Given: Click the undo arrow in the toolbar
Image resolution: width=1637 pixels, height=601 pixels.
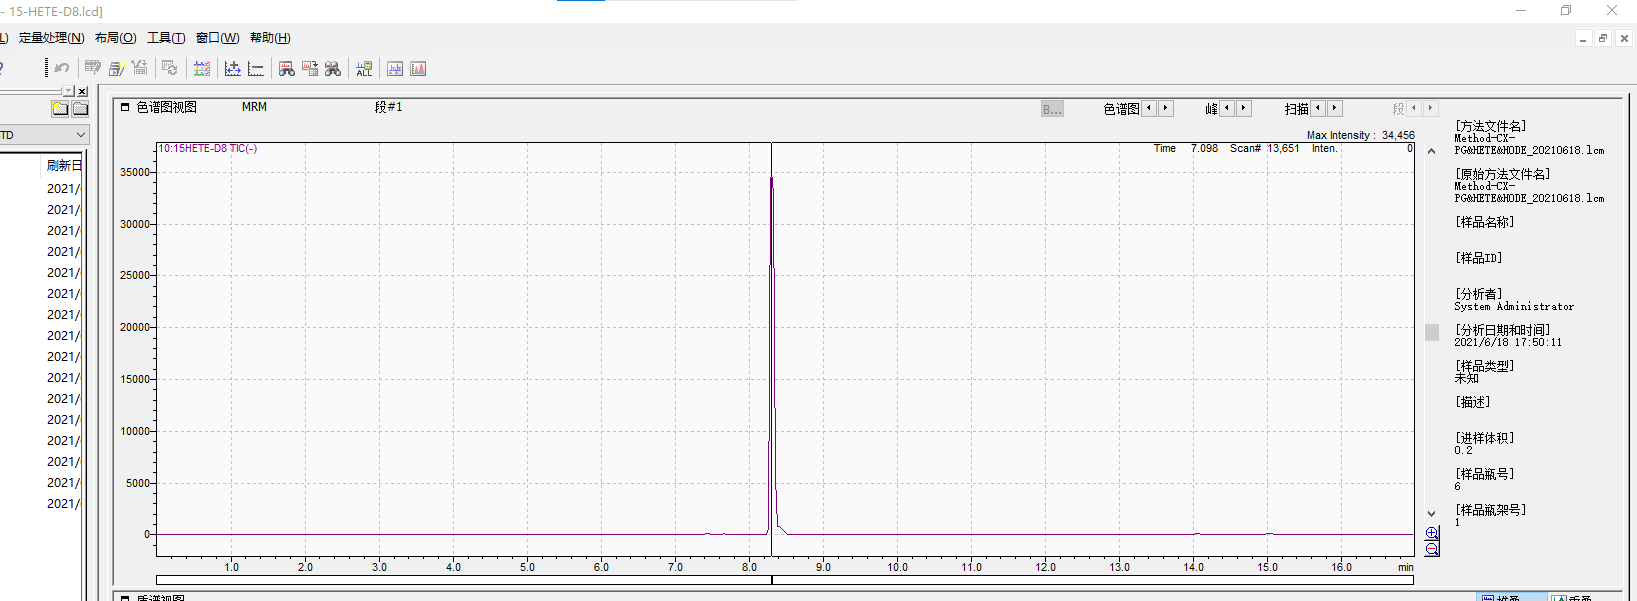Looking at the screenshot, I should pyautogui.click(x=62, y=68).
